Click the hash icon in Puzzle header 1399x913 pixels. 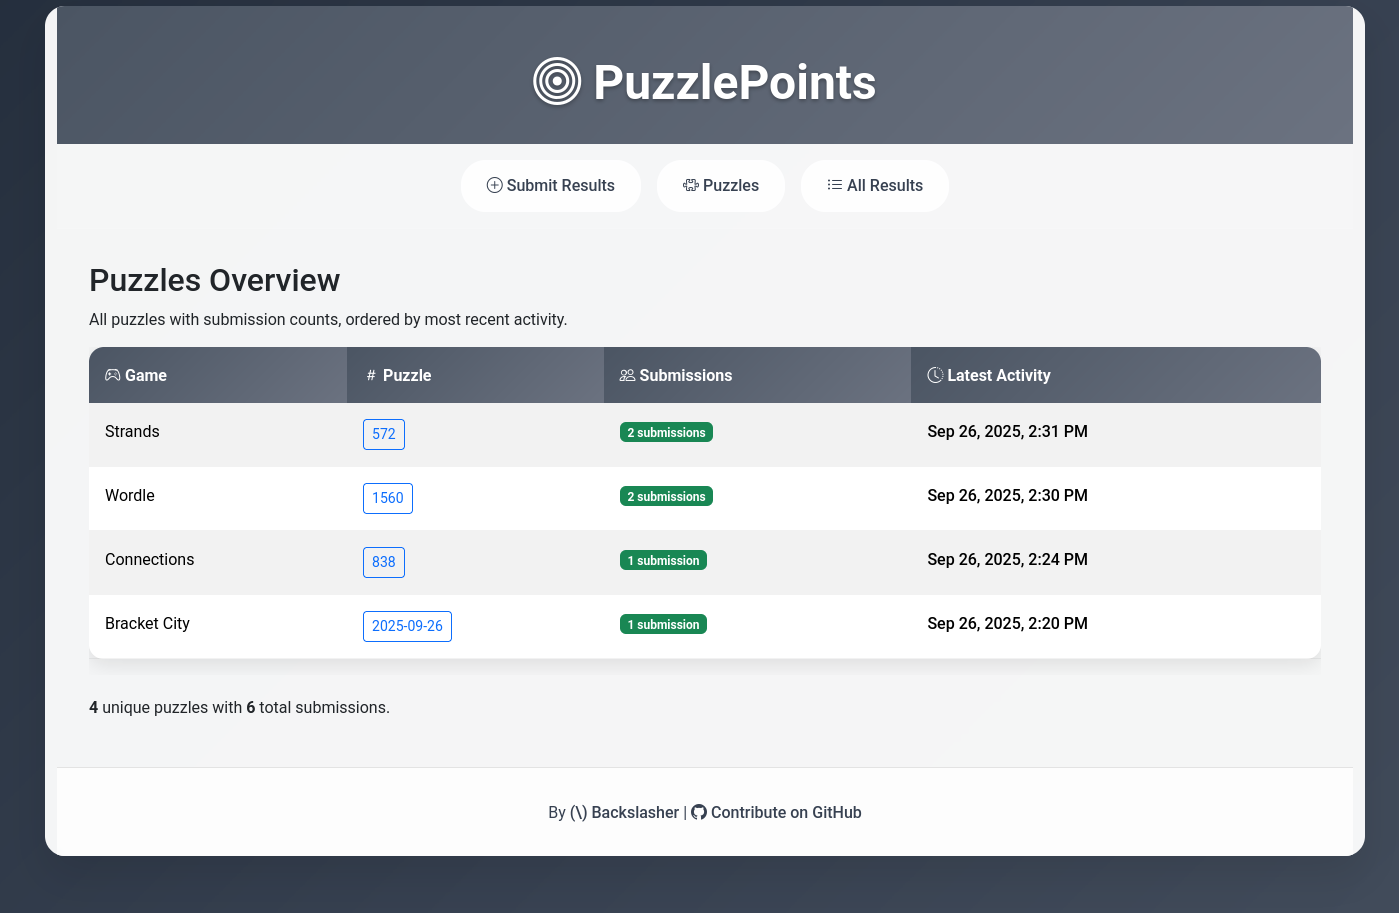[x=371, y=375]
